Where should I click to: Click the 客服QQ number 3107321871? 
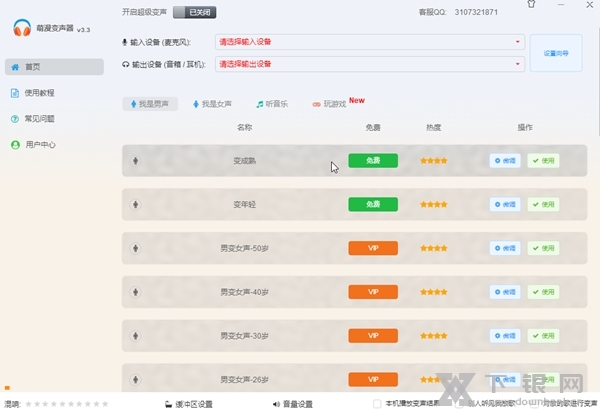point(476,12)
